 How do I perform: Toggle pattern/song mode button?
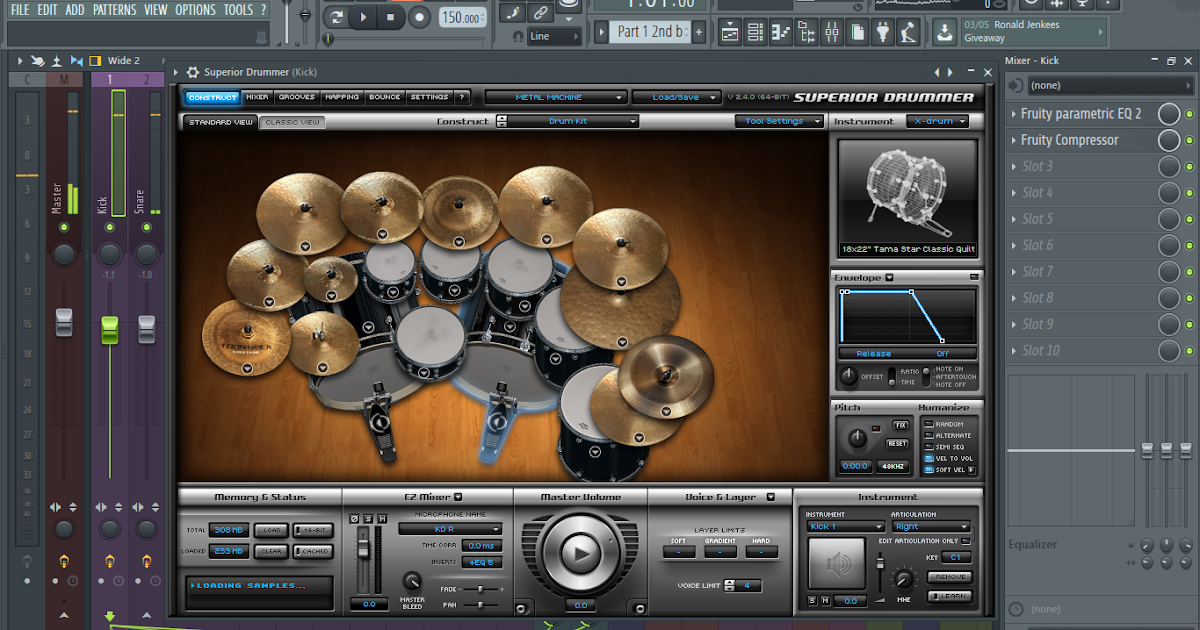click(x=336, y=17)
